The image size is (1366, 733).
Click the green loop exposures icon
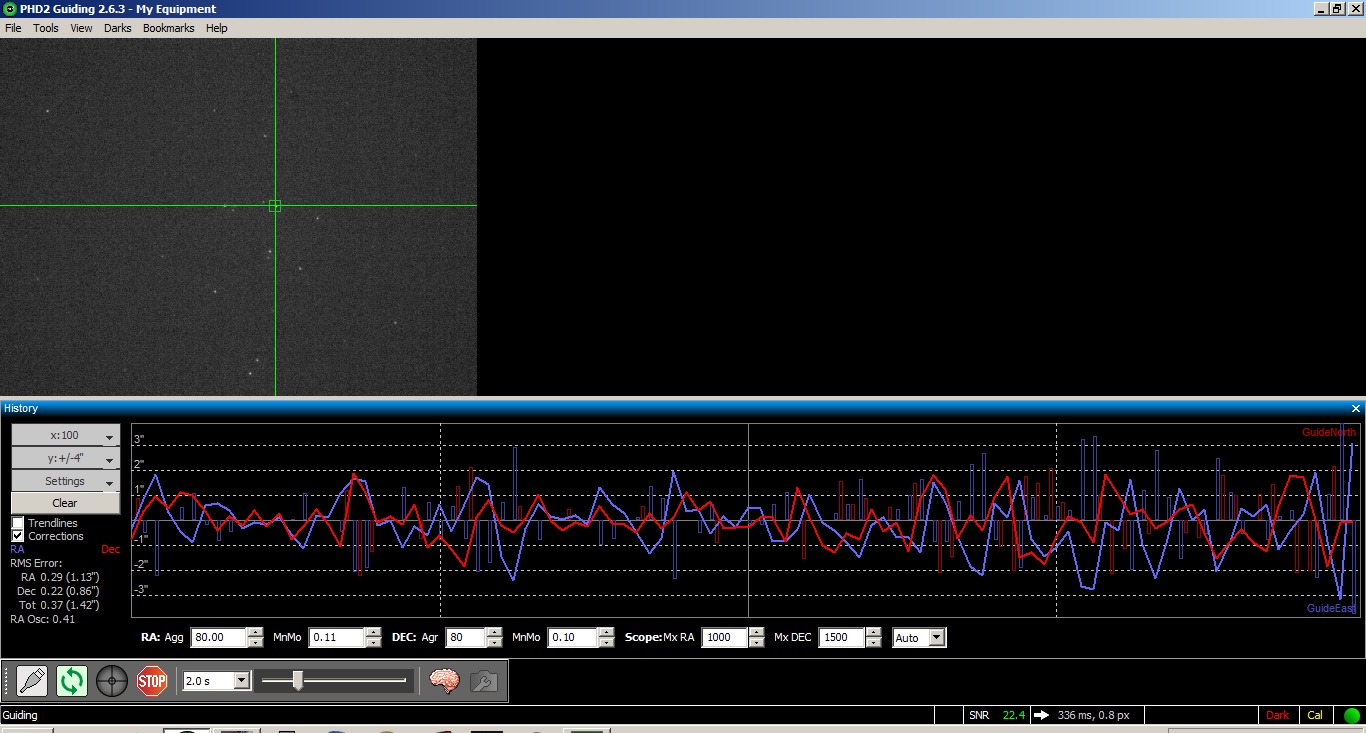pos(72,682)
